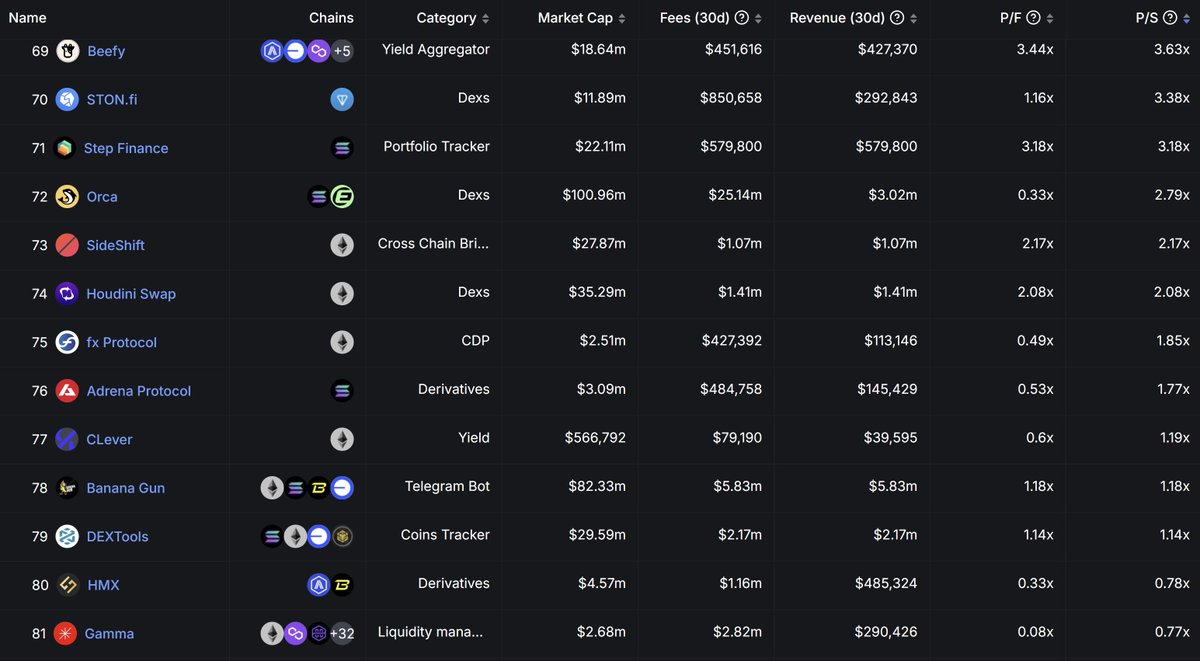
Task: Open the fx Protocol link
Action: [122, 342]
